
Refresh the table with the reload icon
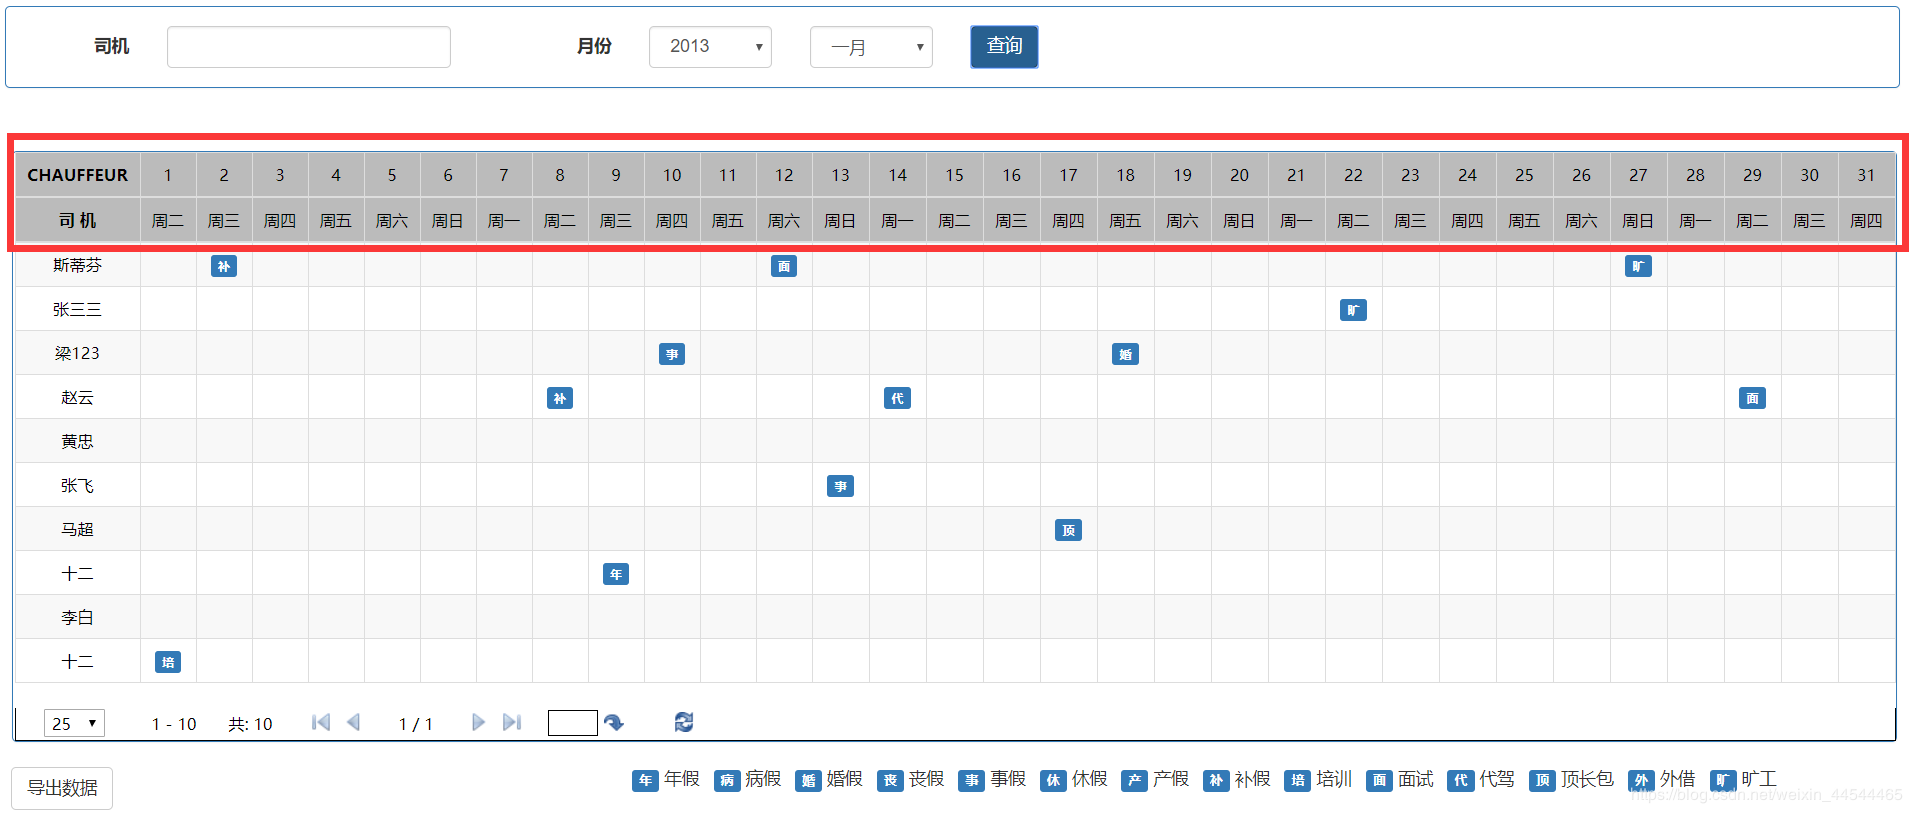(684, 722)
